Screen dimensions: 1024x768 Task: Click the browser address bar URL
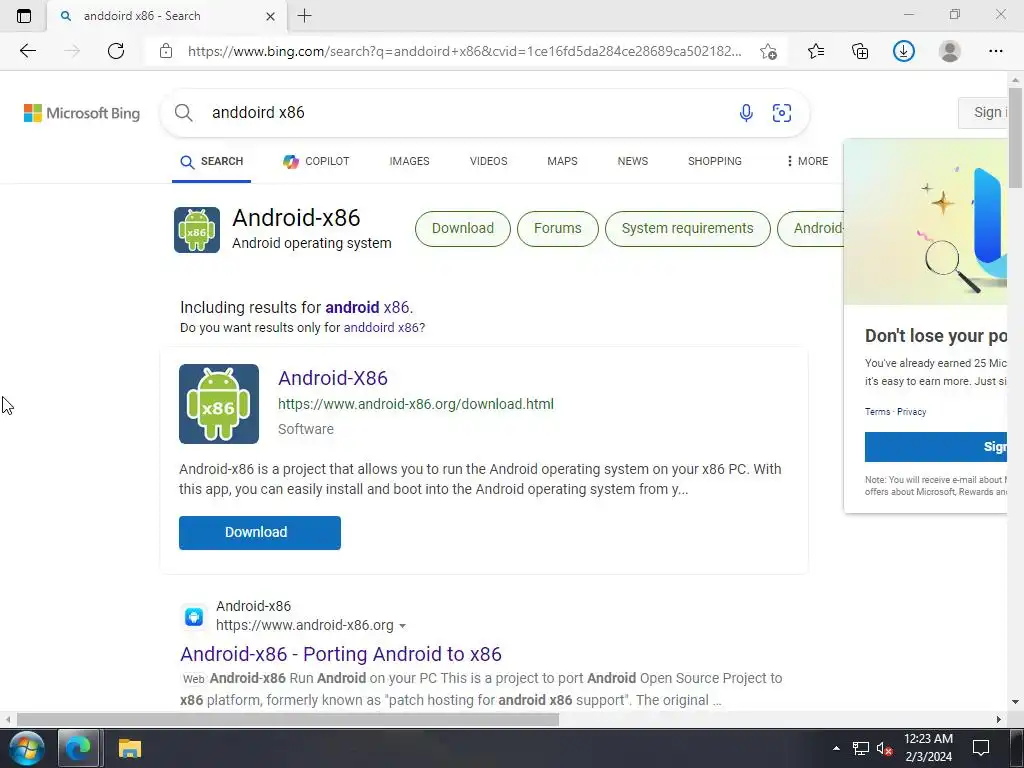464,51
